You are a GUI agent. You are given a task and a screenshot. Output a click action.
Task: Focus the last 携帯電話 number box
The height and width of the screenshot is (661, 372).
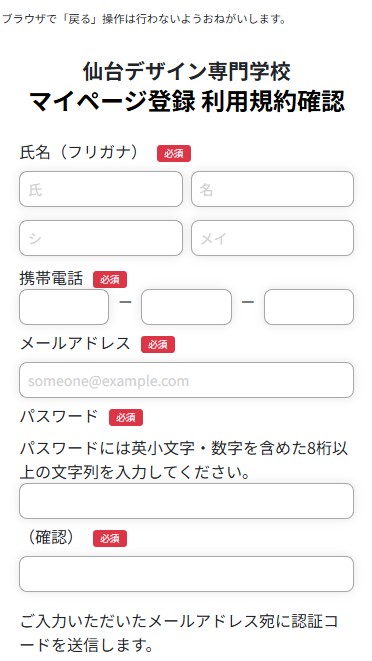click(309, 307)
